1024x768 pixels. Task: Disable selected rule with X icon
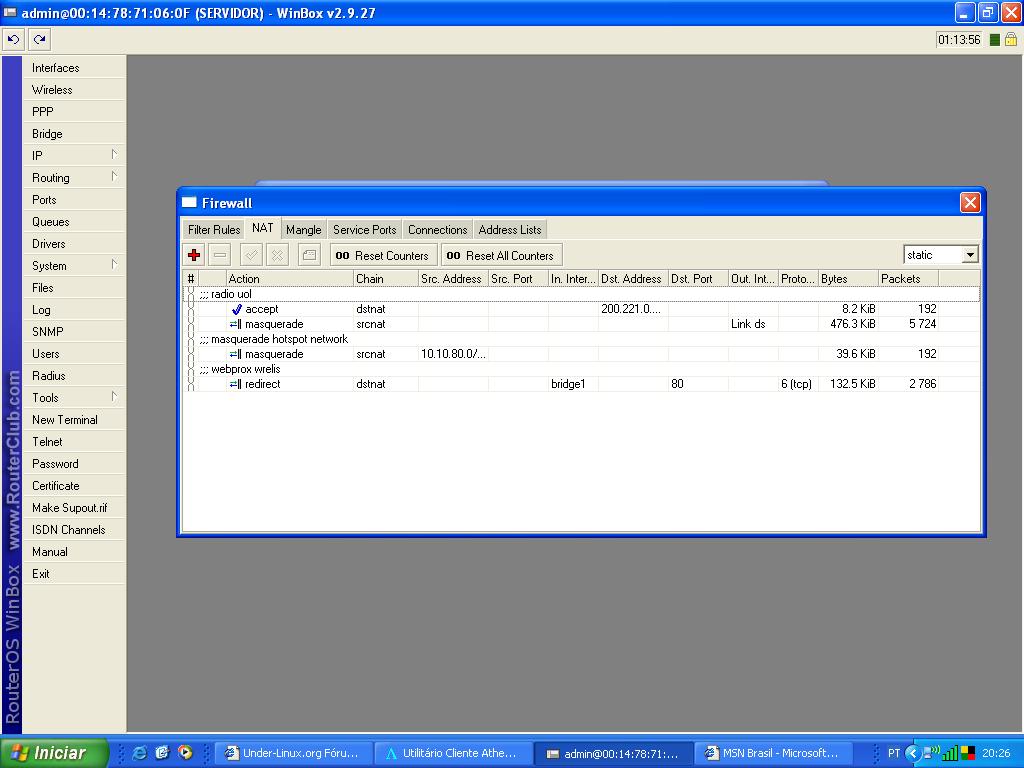278,255
